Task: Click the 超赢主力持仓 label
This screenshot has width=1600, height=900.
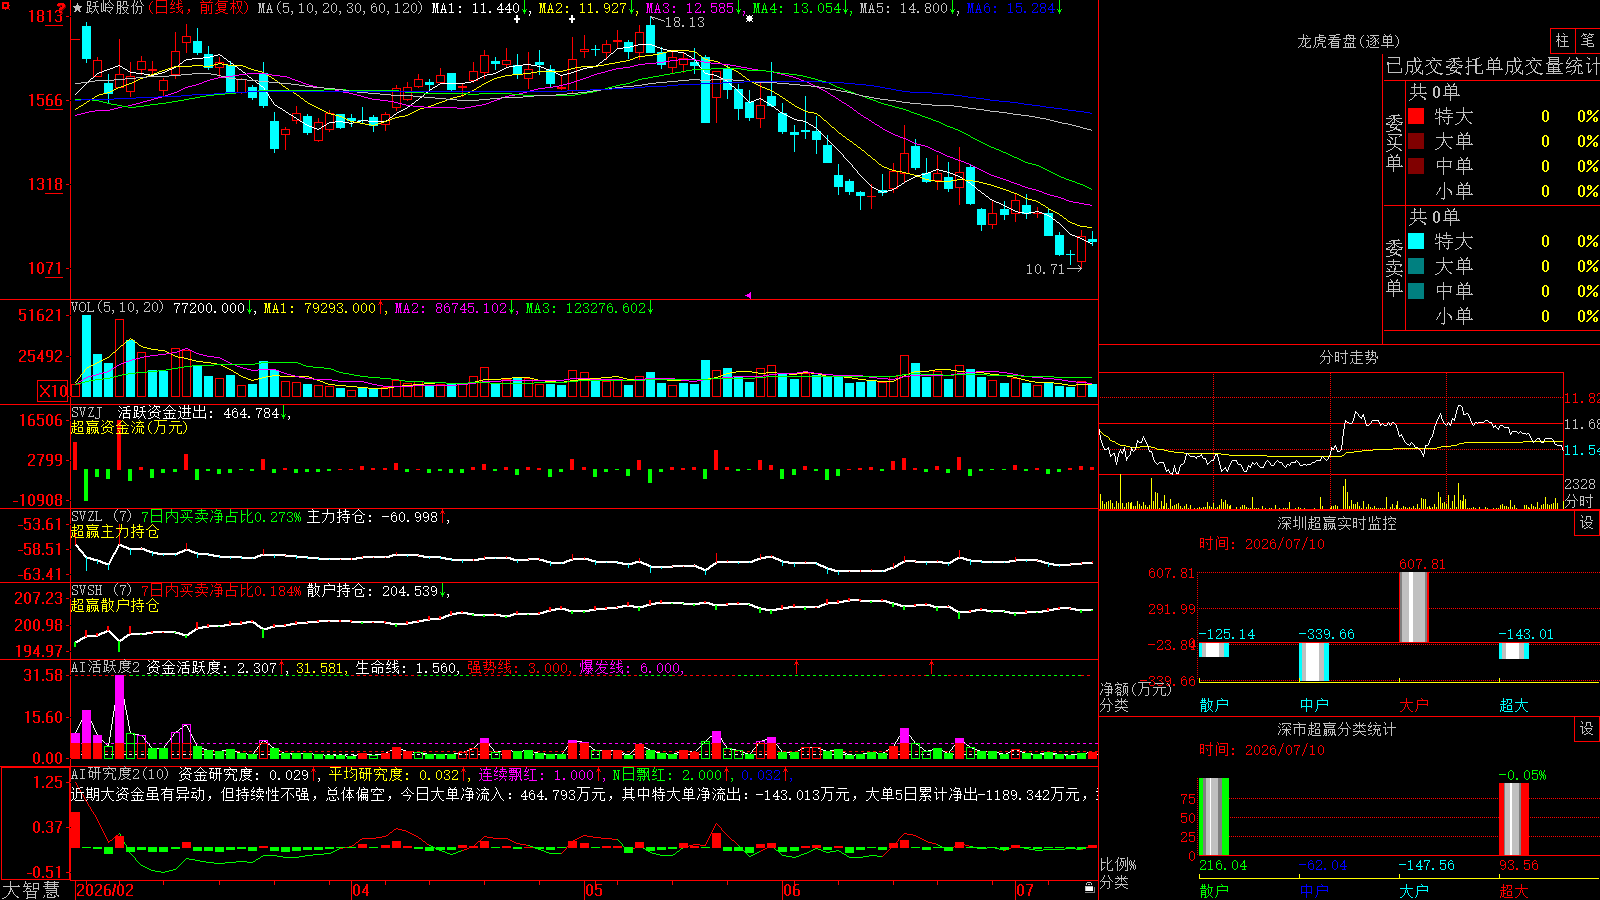Action: pyautogui.click(x=115, y=531)
